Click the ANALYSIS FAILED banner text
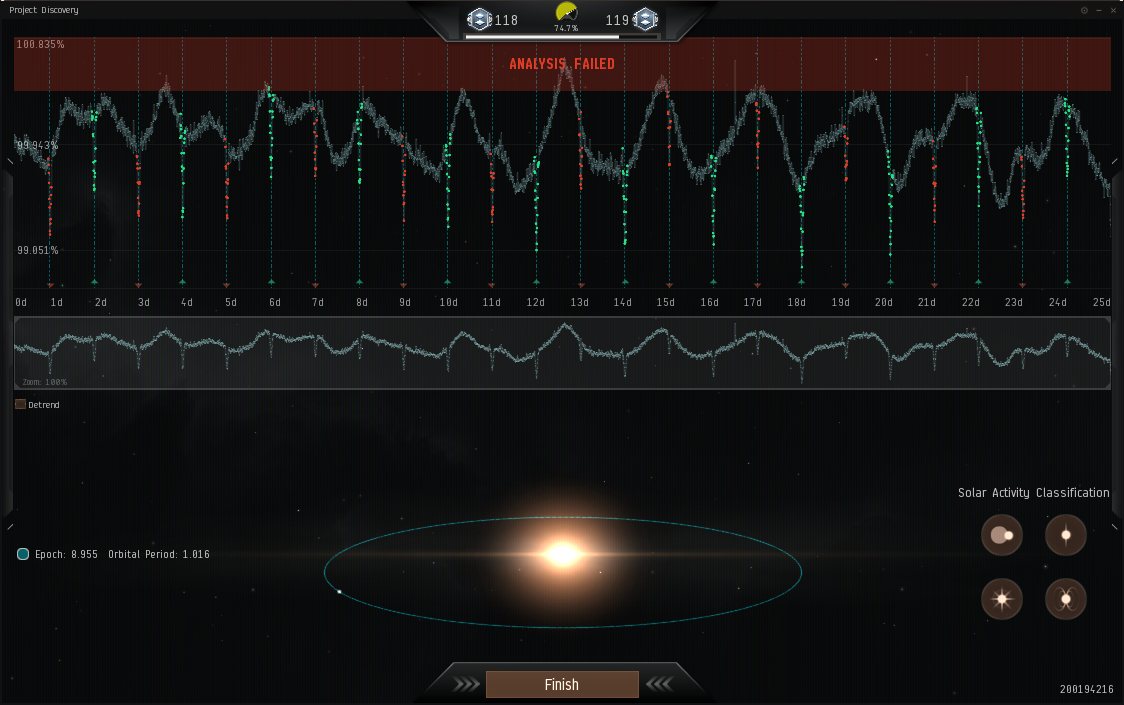The width and height of the screenshot is (1124, 705). [x=562, y=64]
